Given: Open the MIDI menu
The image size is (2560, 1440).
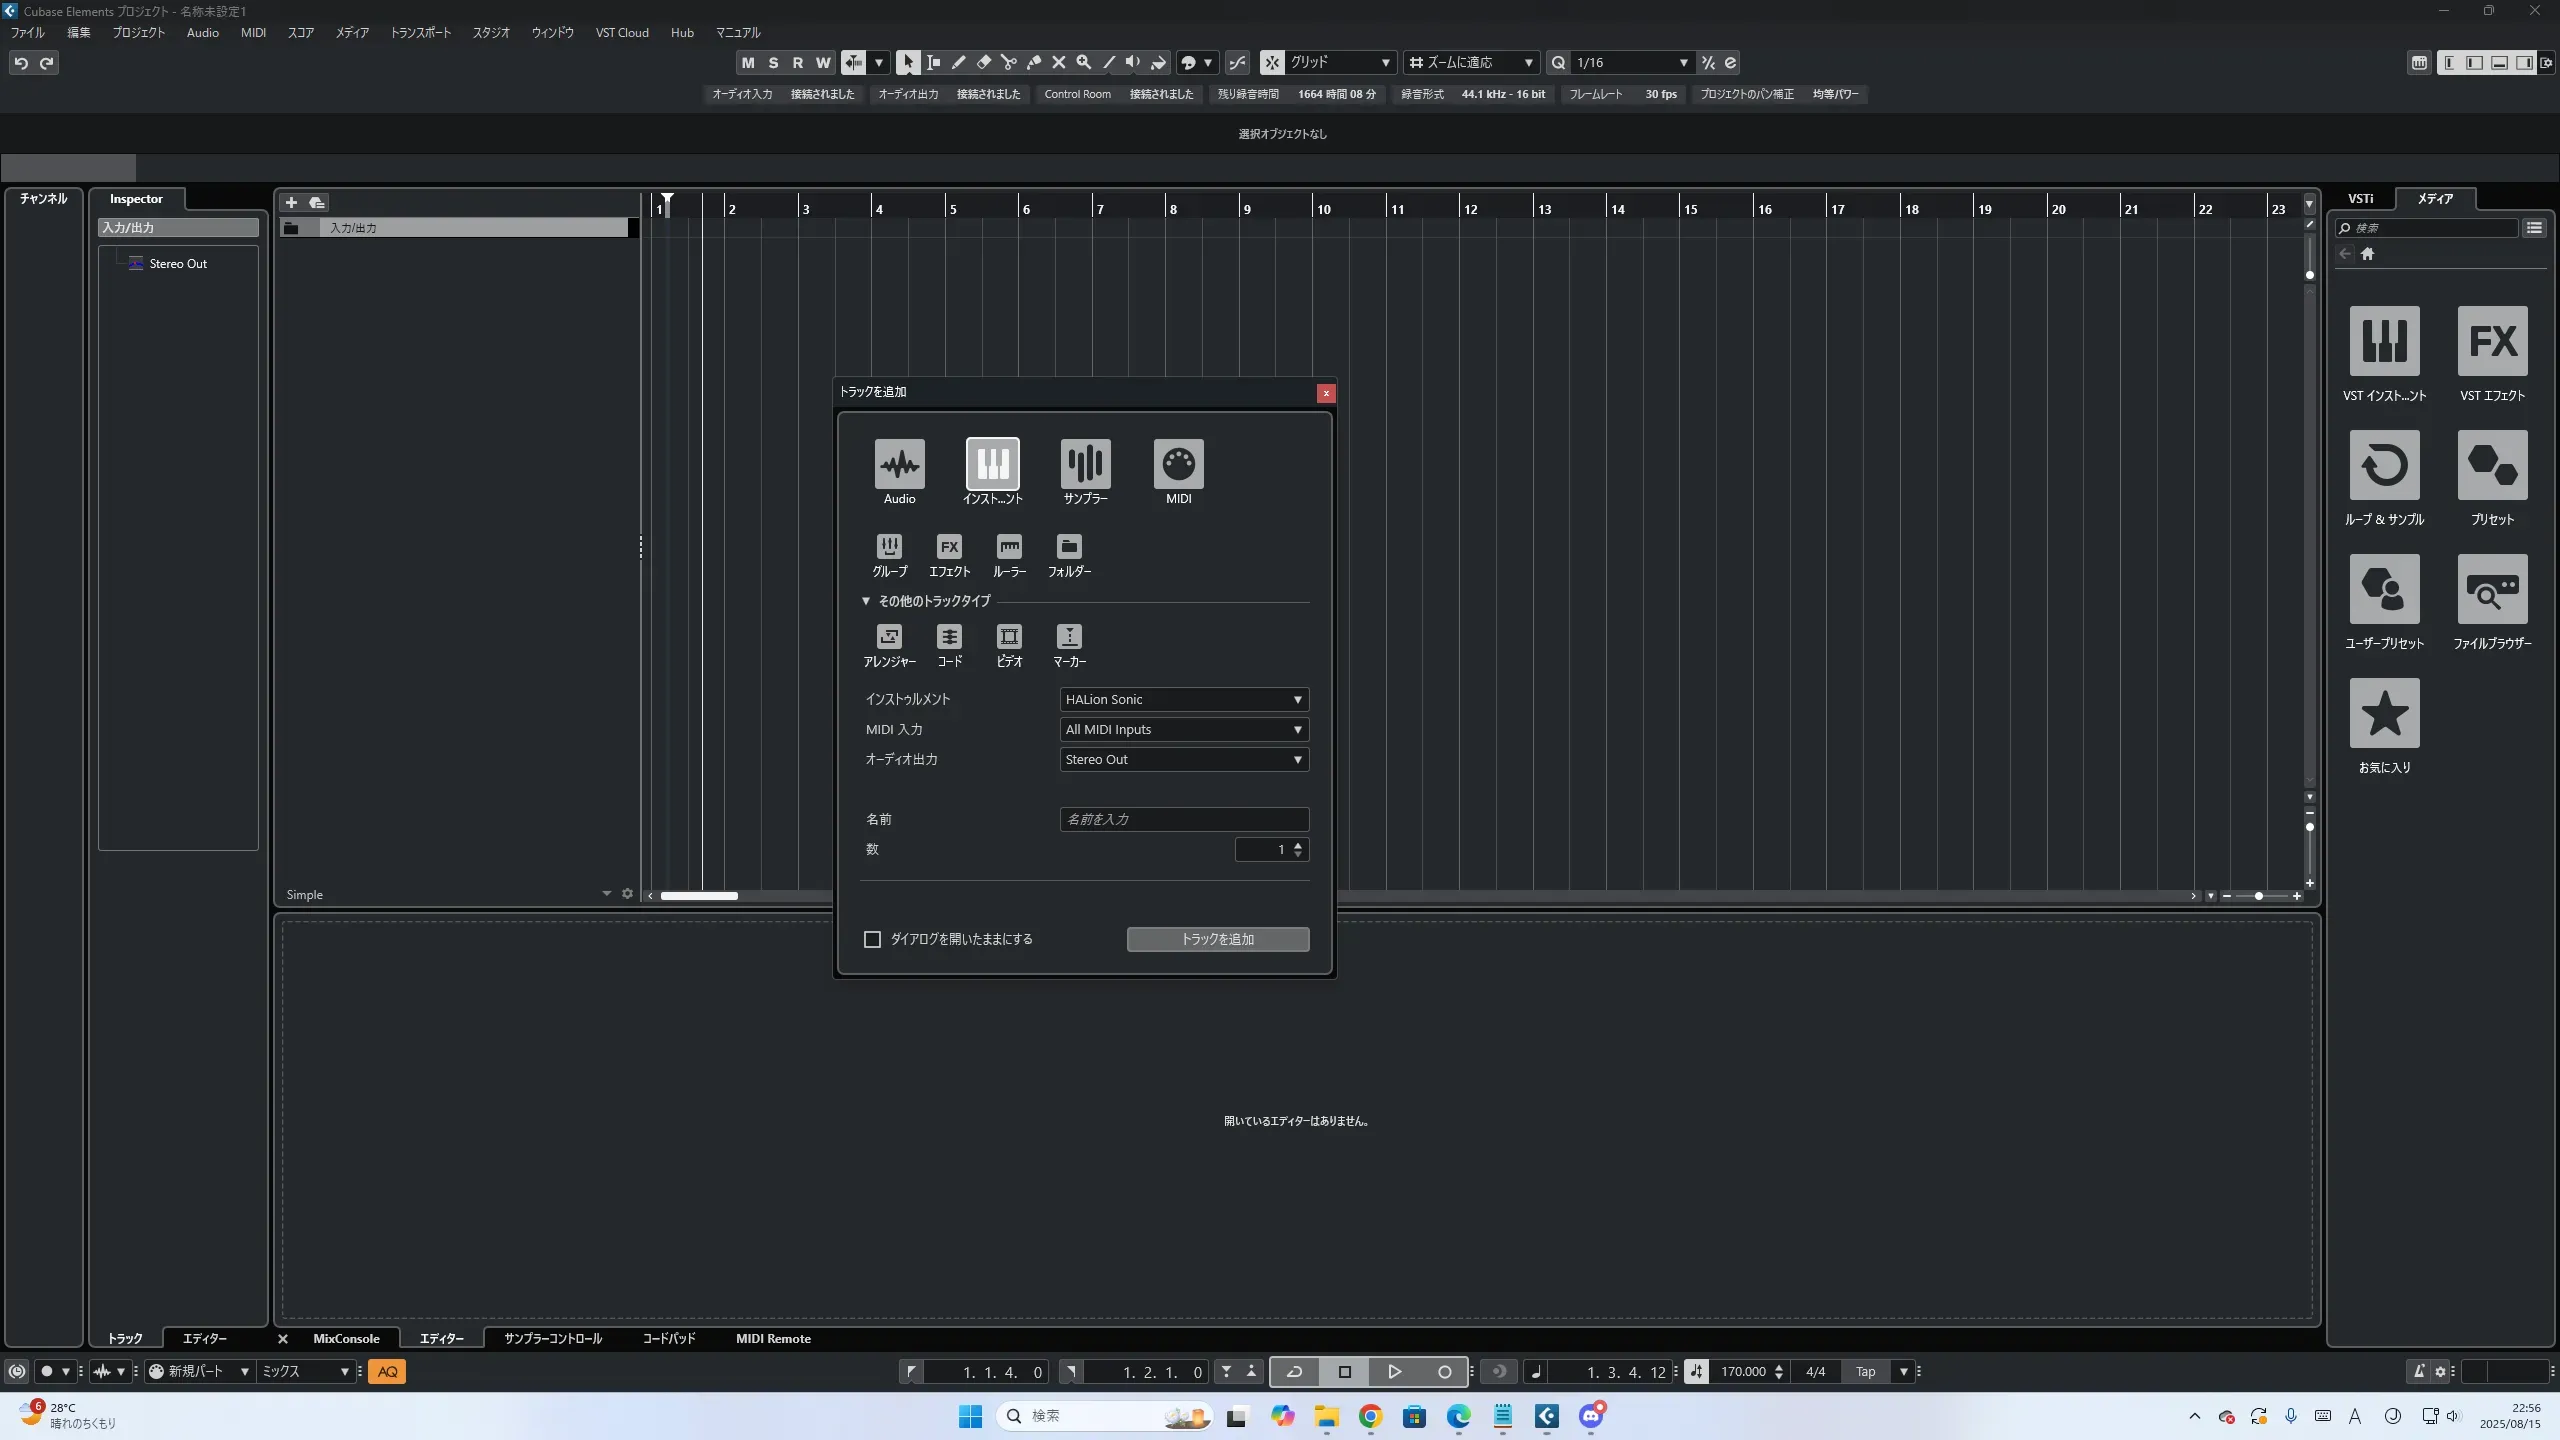Looking at the screenshot, I should click(253, 33).
